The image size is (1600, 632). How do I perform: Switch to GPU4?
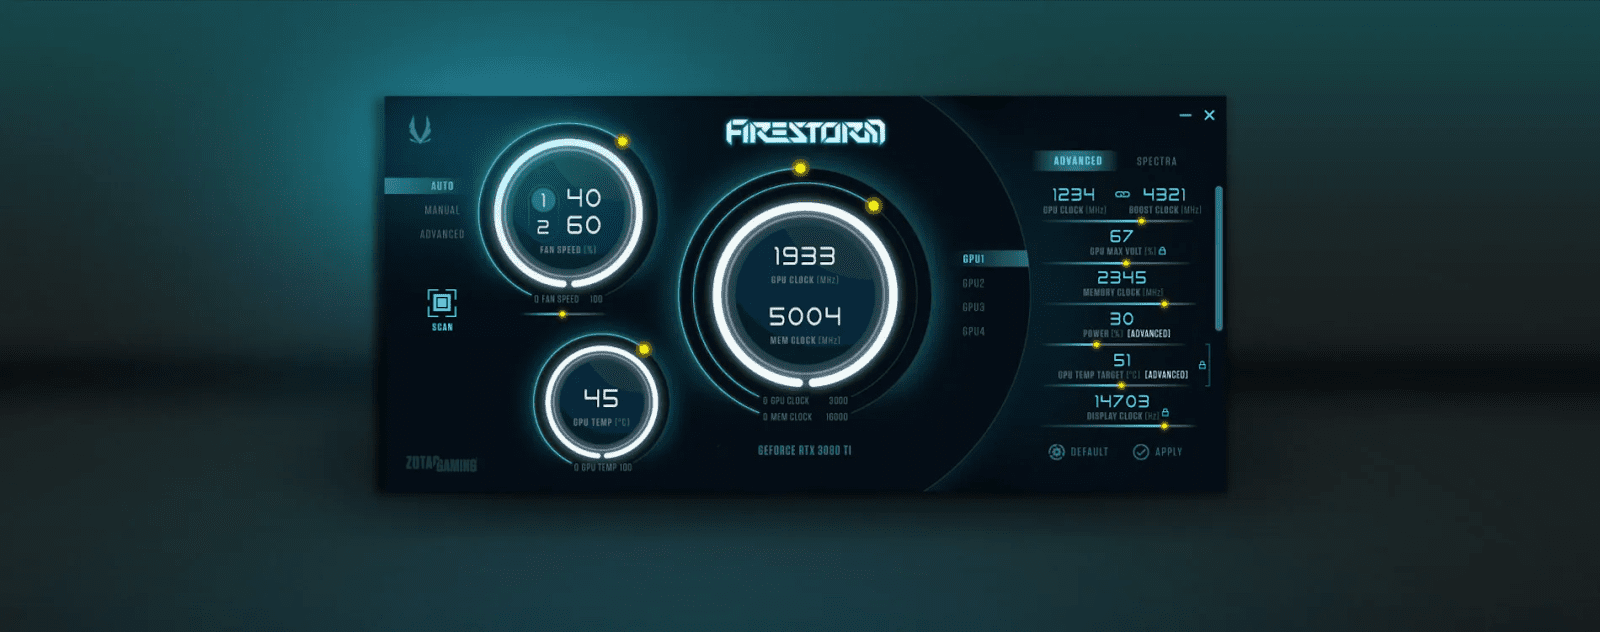(x=973, y=331)
